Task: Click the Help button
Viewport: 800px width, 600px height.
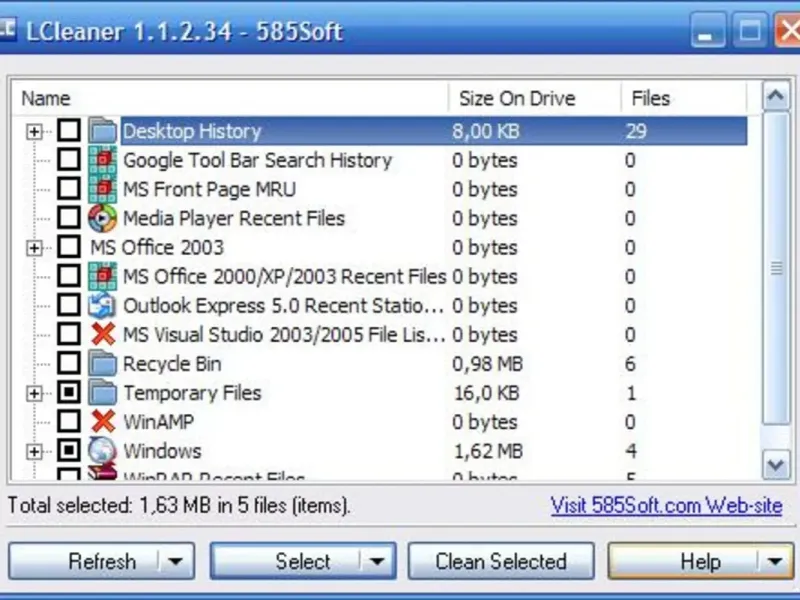Action: (701, 561)
